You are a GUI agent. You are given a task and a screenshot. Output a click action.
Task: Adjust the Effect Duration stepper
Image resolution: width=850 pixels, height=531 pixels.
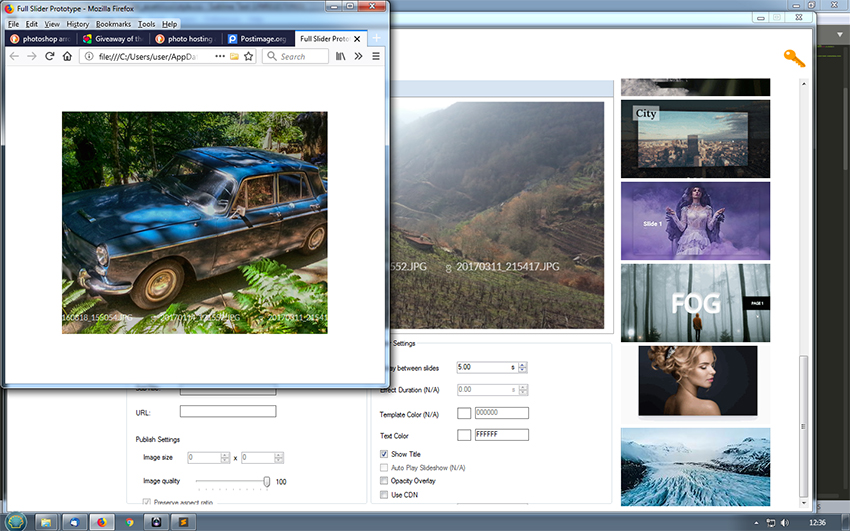[x=523, y=390]
